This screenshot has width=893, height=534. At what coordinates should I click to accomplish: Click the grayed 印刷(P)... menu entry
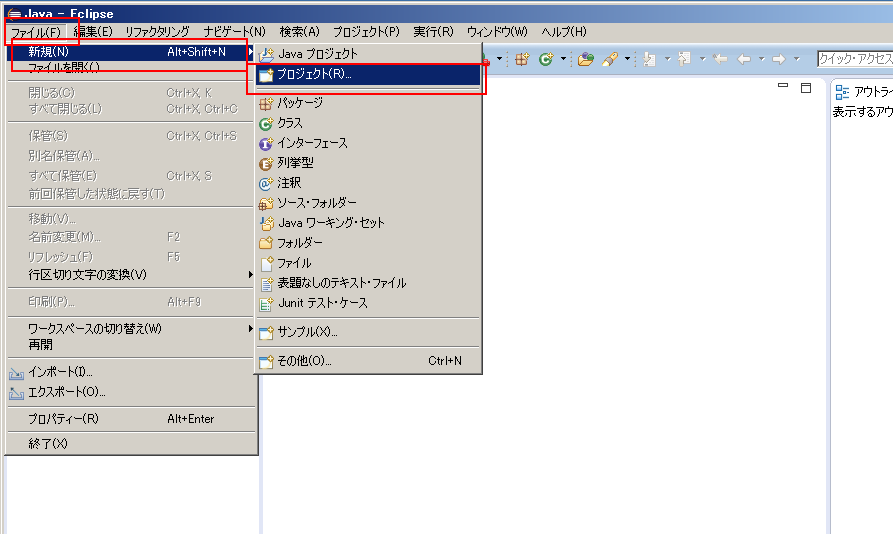click(131, 302)
